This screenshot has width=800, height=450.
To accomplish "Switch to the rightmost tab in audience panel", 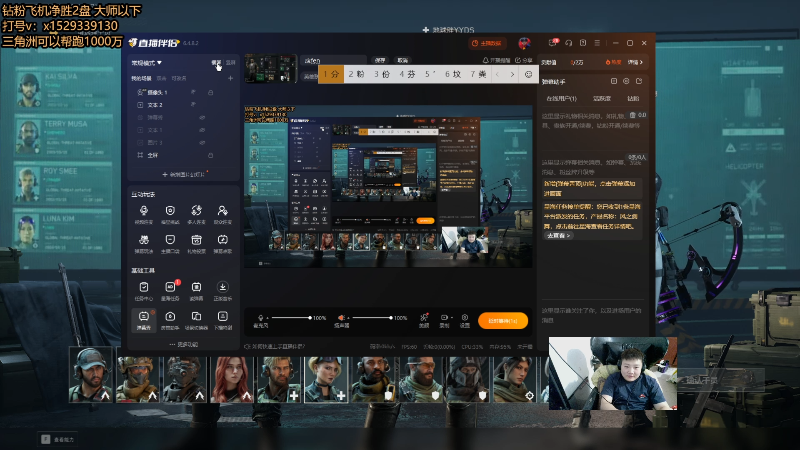I will tap(633, 98).
